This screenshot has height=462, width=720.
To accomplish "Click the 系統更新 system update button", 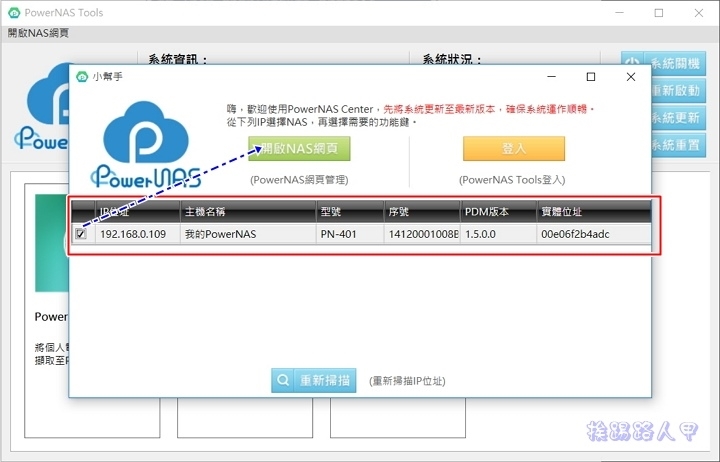I will (664, 118).
